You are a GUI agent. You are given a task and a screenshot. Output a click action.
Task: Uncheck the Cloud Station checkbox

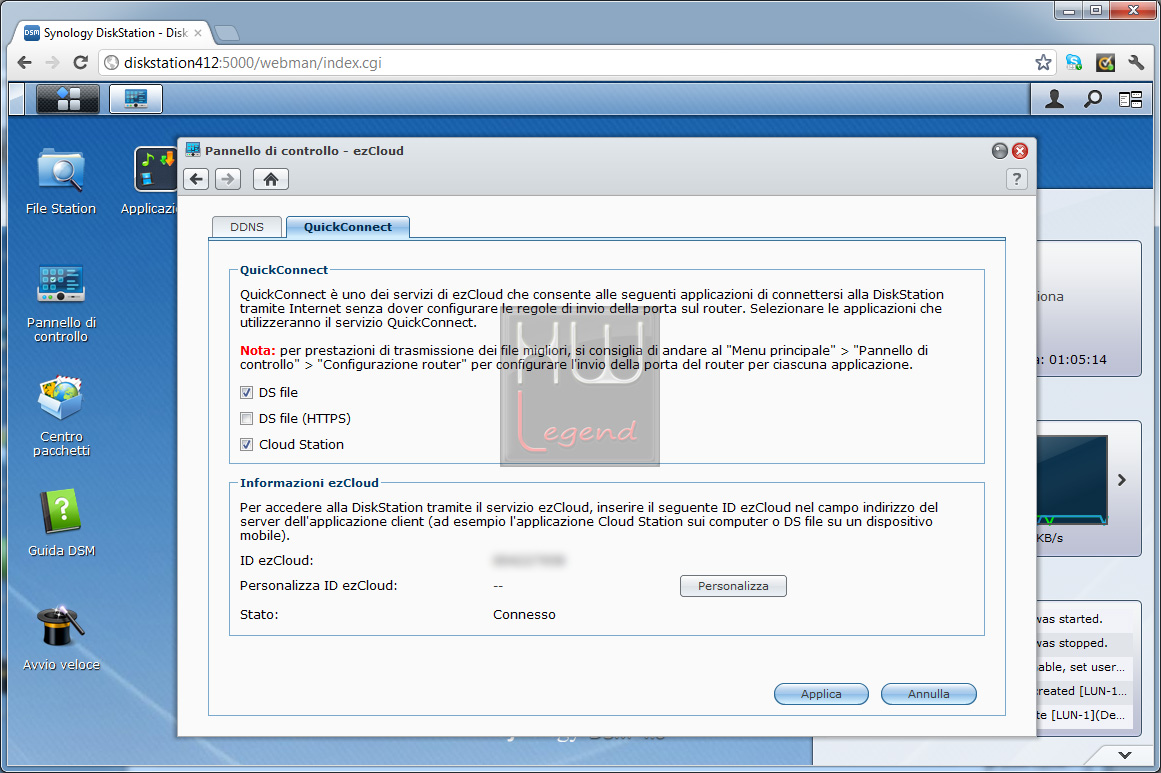tap(247, 444)
